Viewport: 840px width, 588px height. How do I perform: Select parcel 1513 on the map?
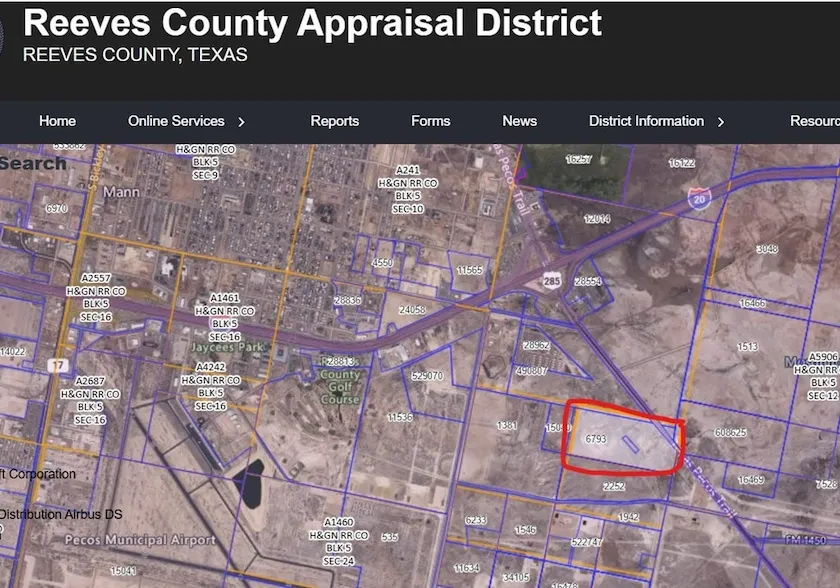tap(747, 347)
